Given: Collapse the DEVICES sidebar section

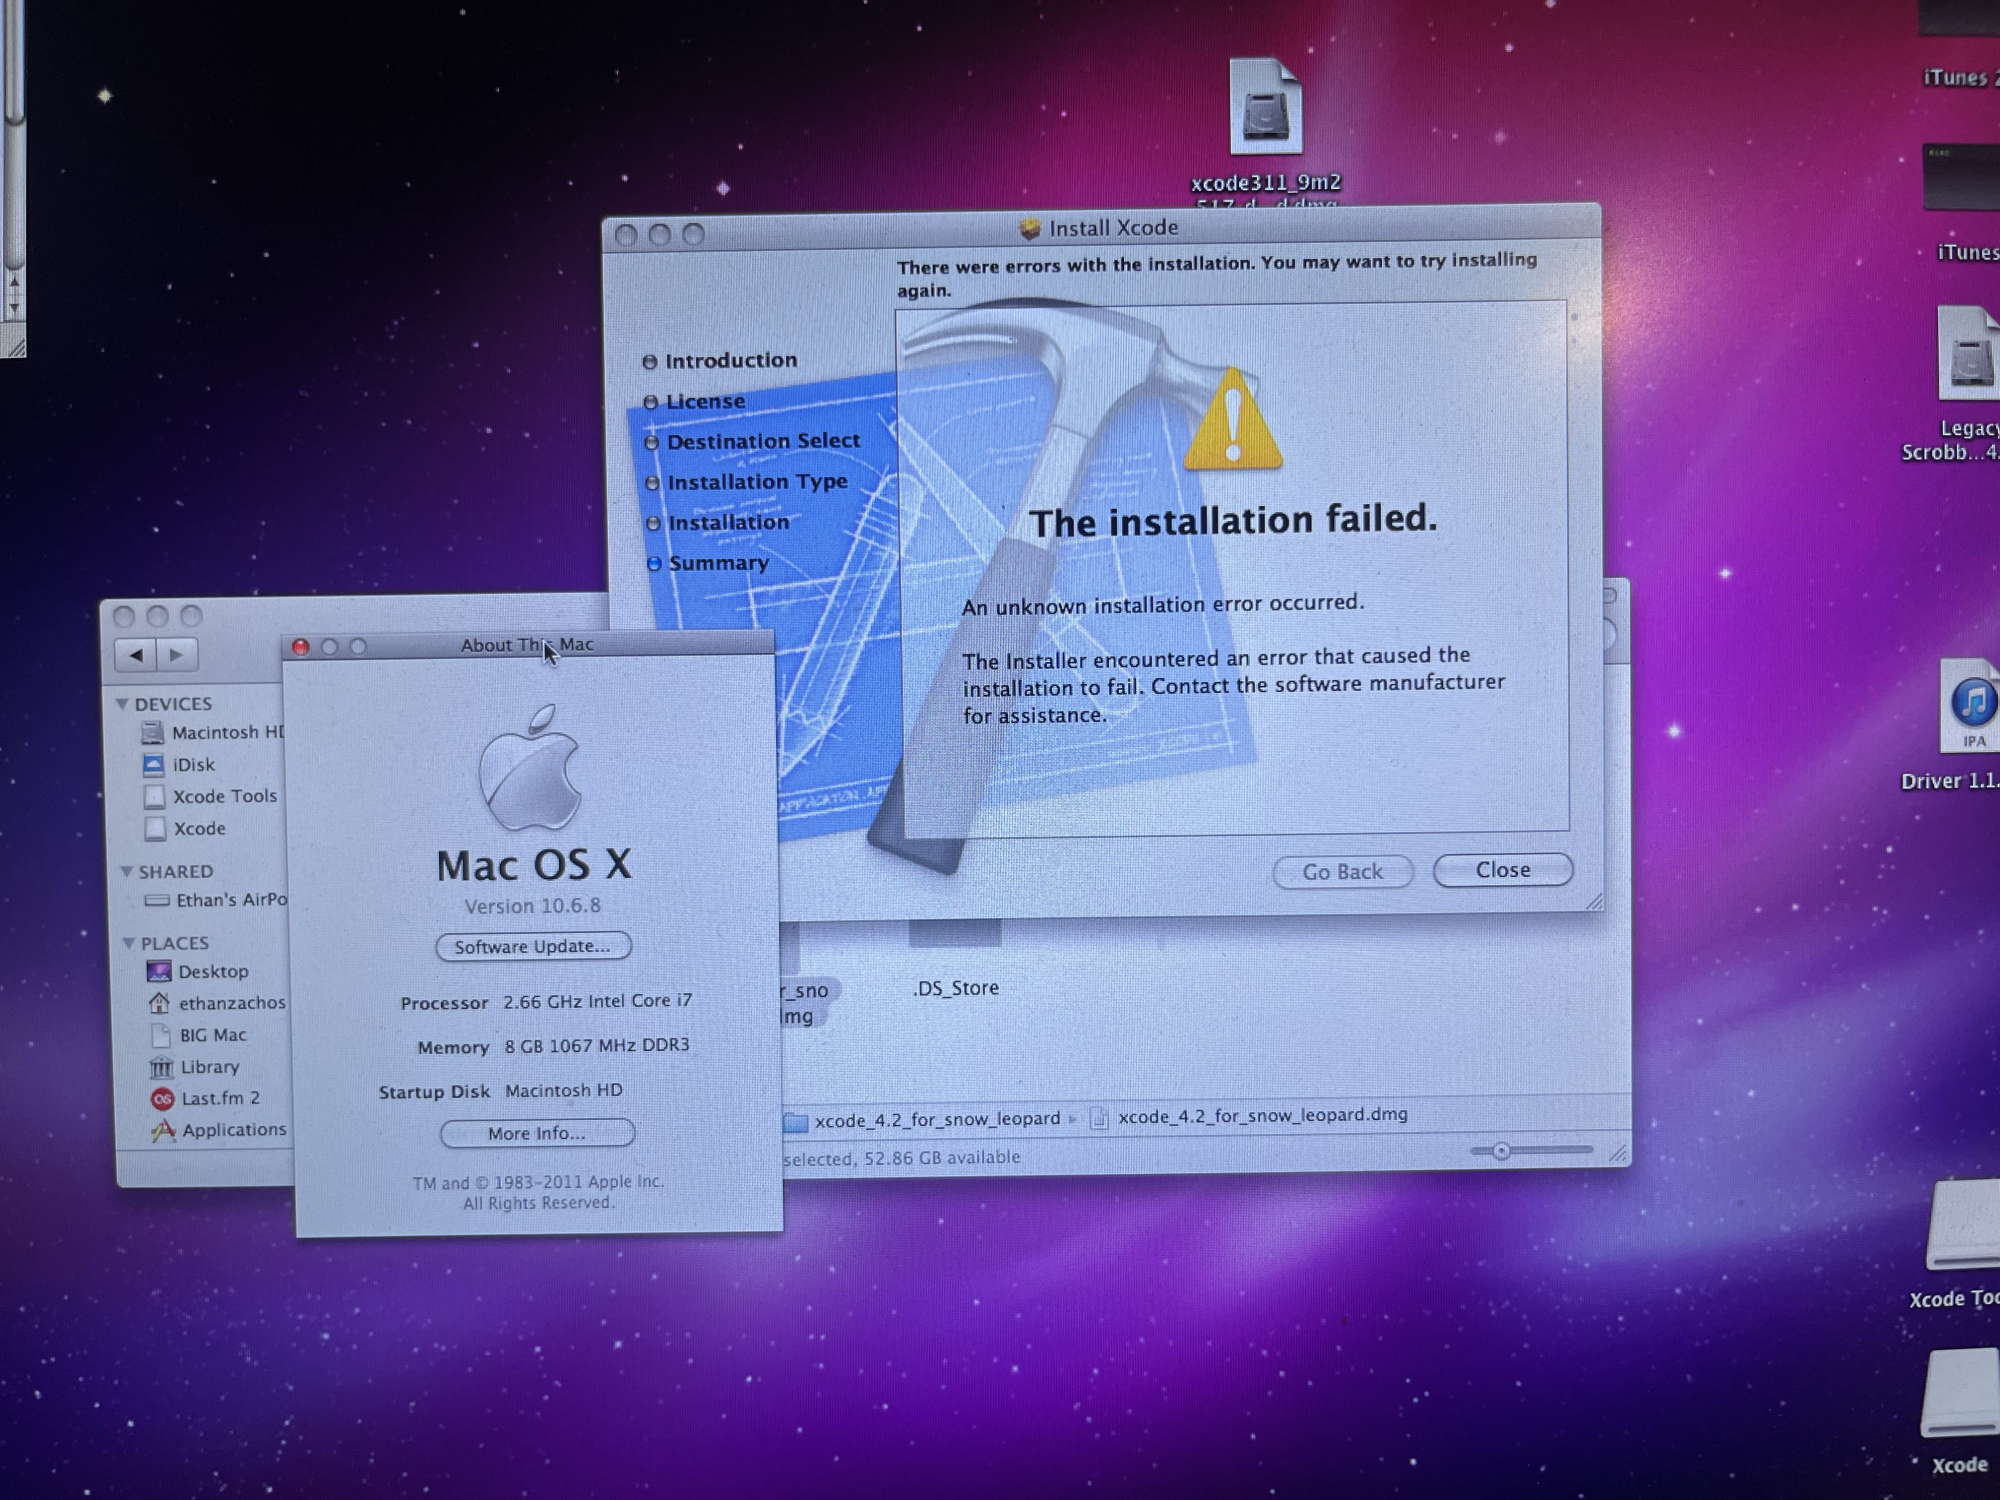Looking at the screenshot, I should pos(123,704).
